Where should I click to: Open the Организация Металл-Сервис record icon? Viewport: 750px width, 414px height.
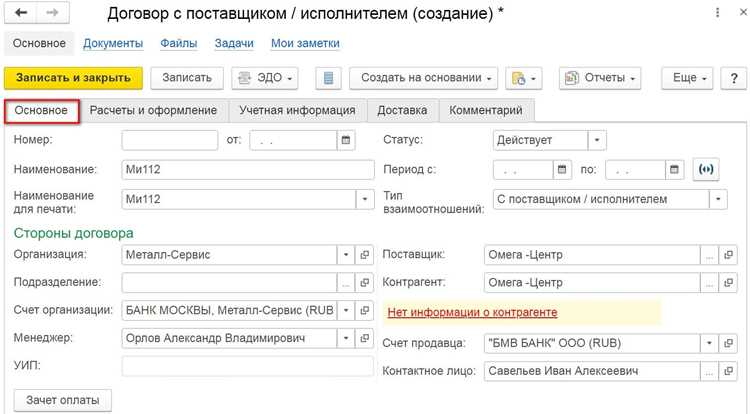tap(364, 255)
